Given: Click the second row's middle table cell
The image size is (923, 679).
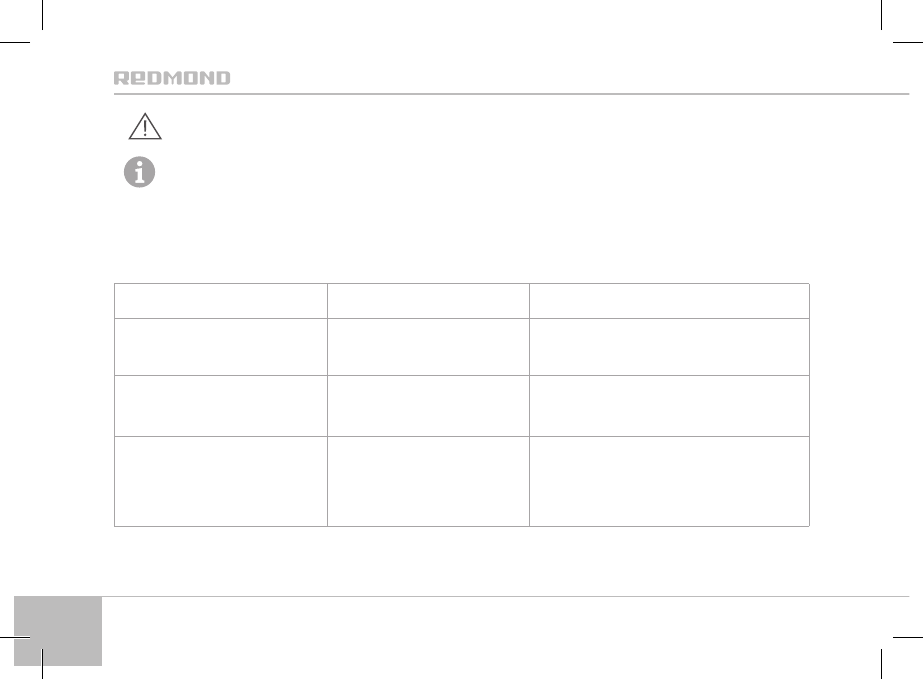Looking at the screenshot, I should tap(429, 346).
